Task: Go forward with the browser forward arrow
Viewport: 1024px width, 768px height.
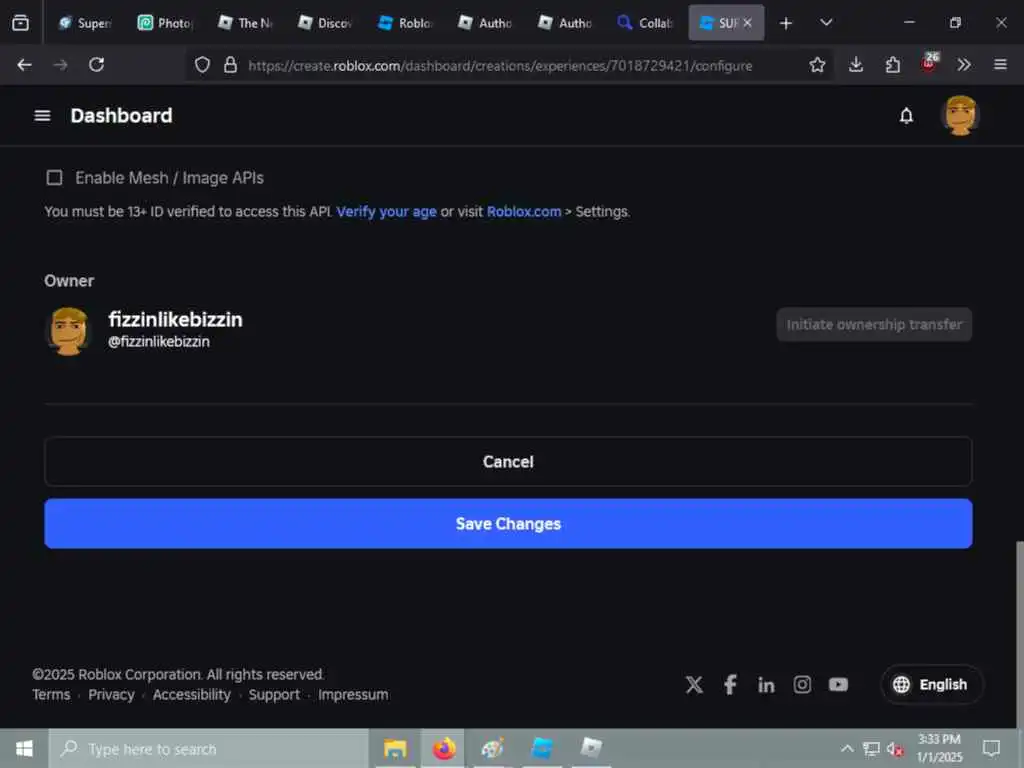Action: point(60,65)
